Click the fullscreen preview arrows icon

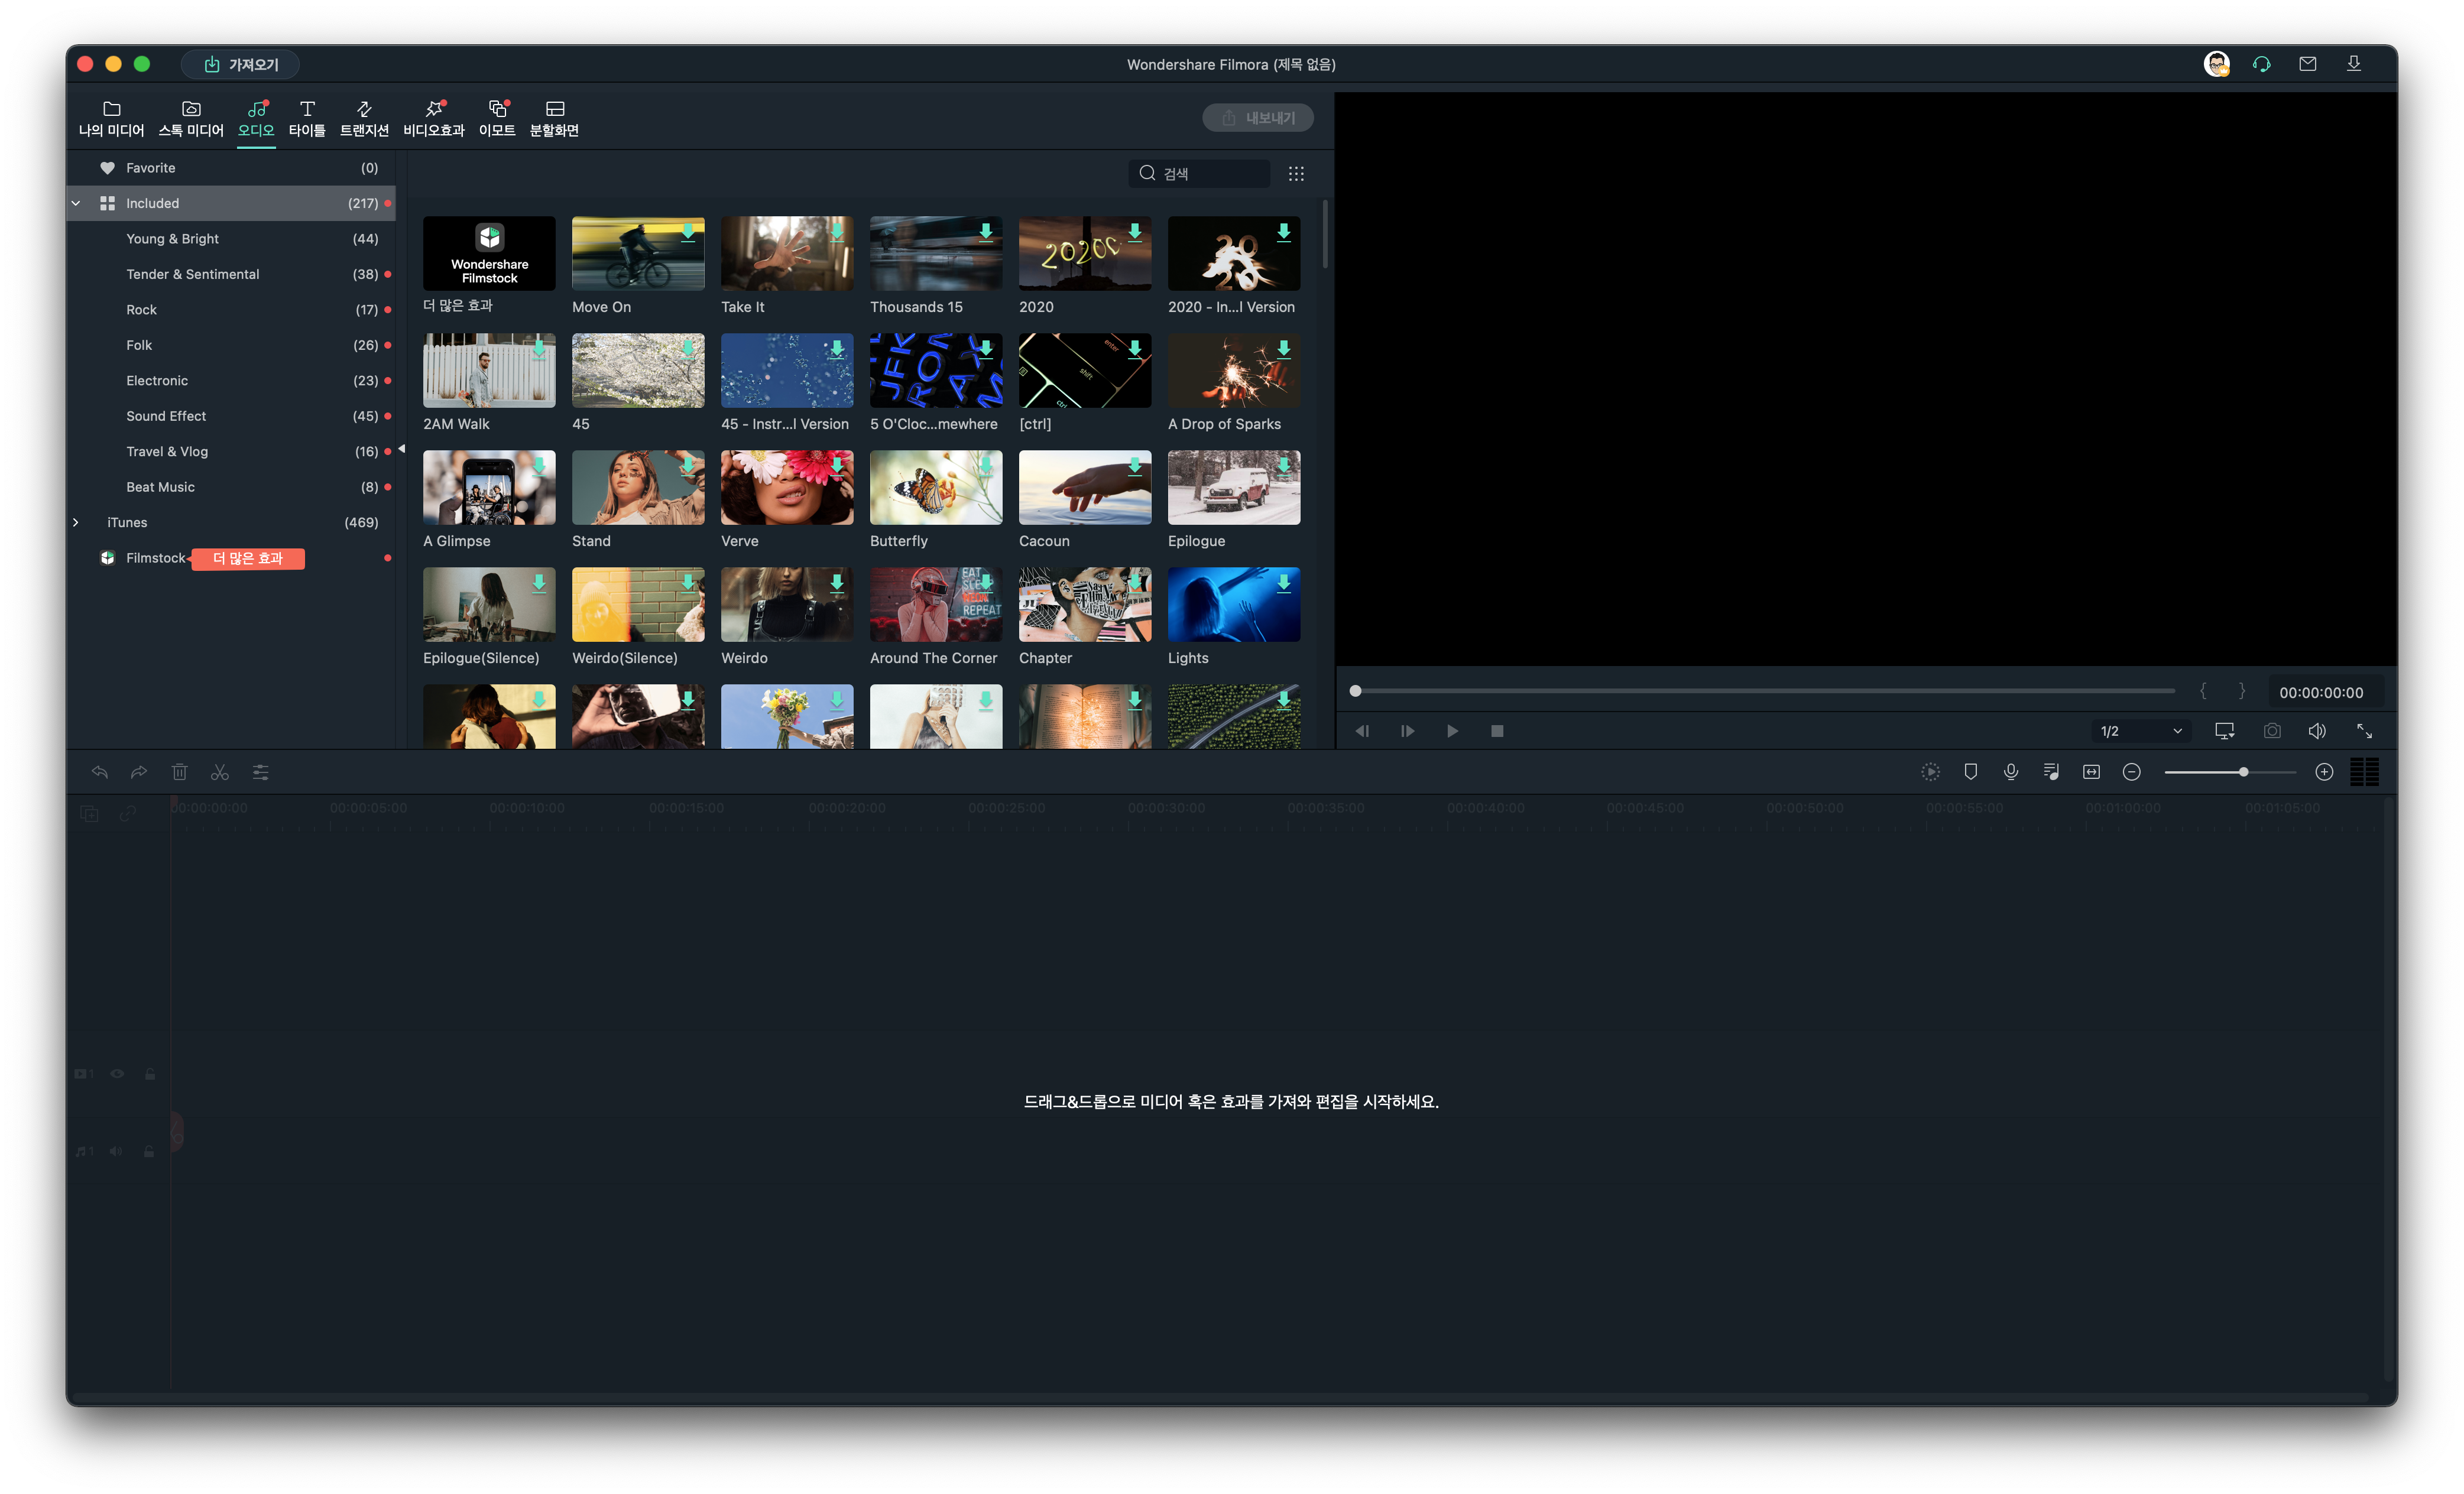tap(2364, 731)
